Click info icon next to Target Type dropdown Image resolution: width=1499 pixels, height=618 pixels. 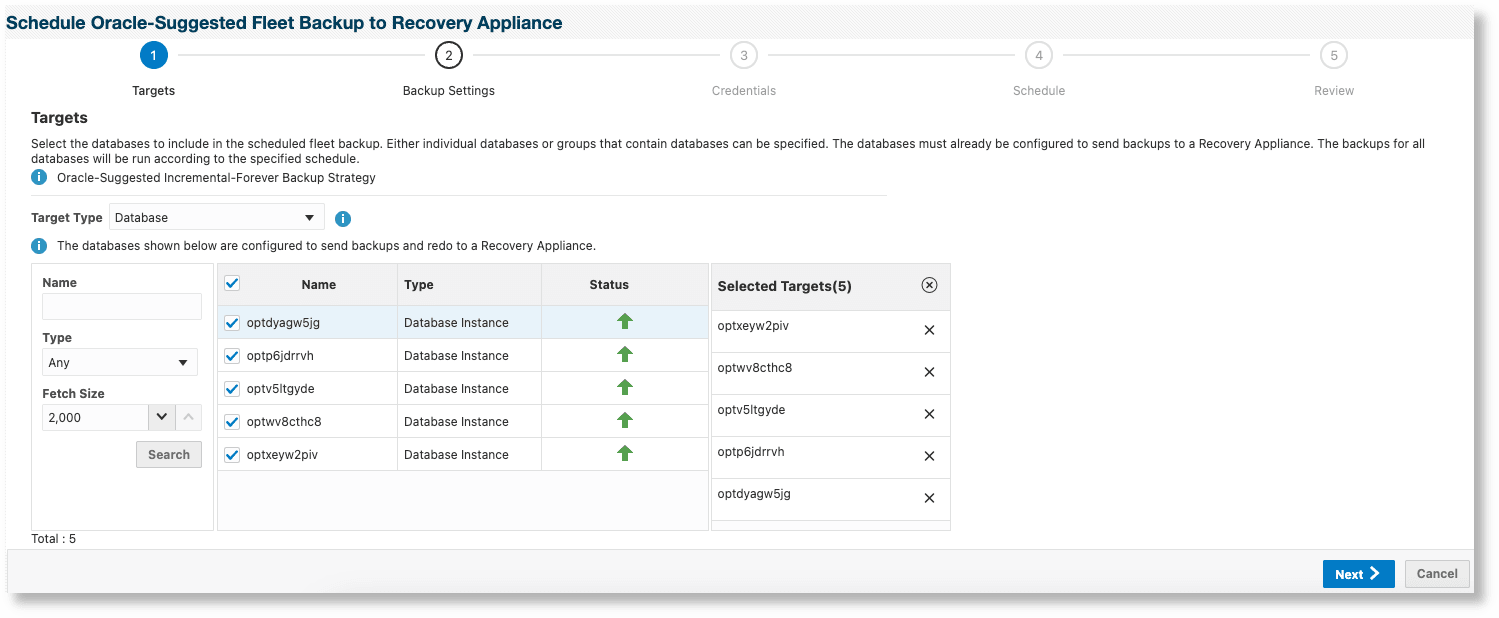pyautogui.click(x=343, y=219)
